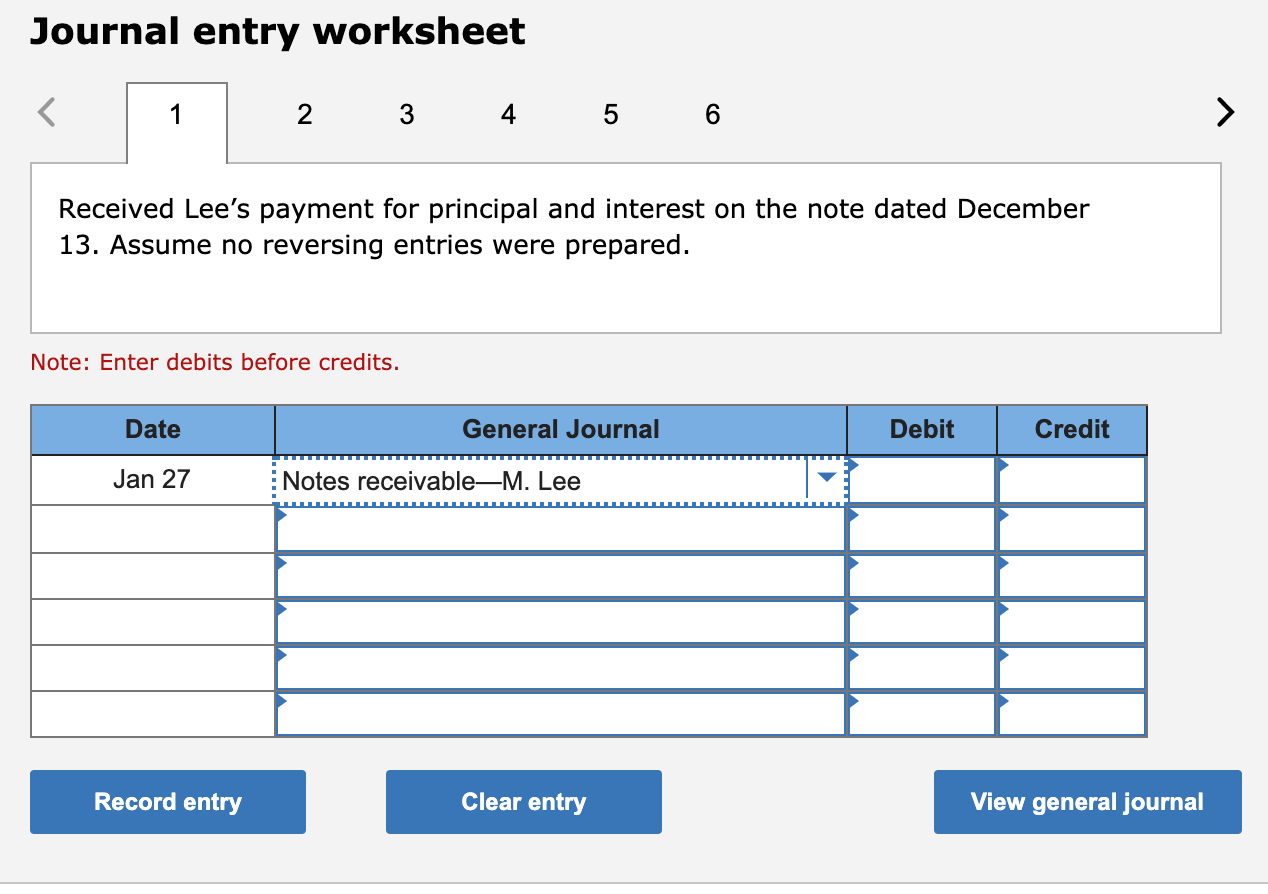Click the 'Journal entry worksheet' heading
The height and width of the screenshot is (894, 1268).
[x=277, y=32]
